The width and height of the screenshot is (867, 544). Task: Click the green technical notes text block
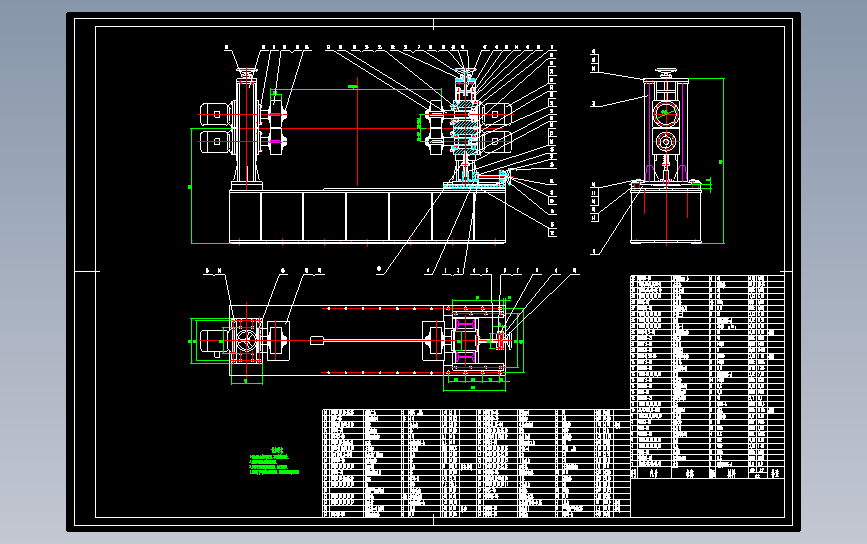point(274,461)
